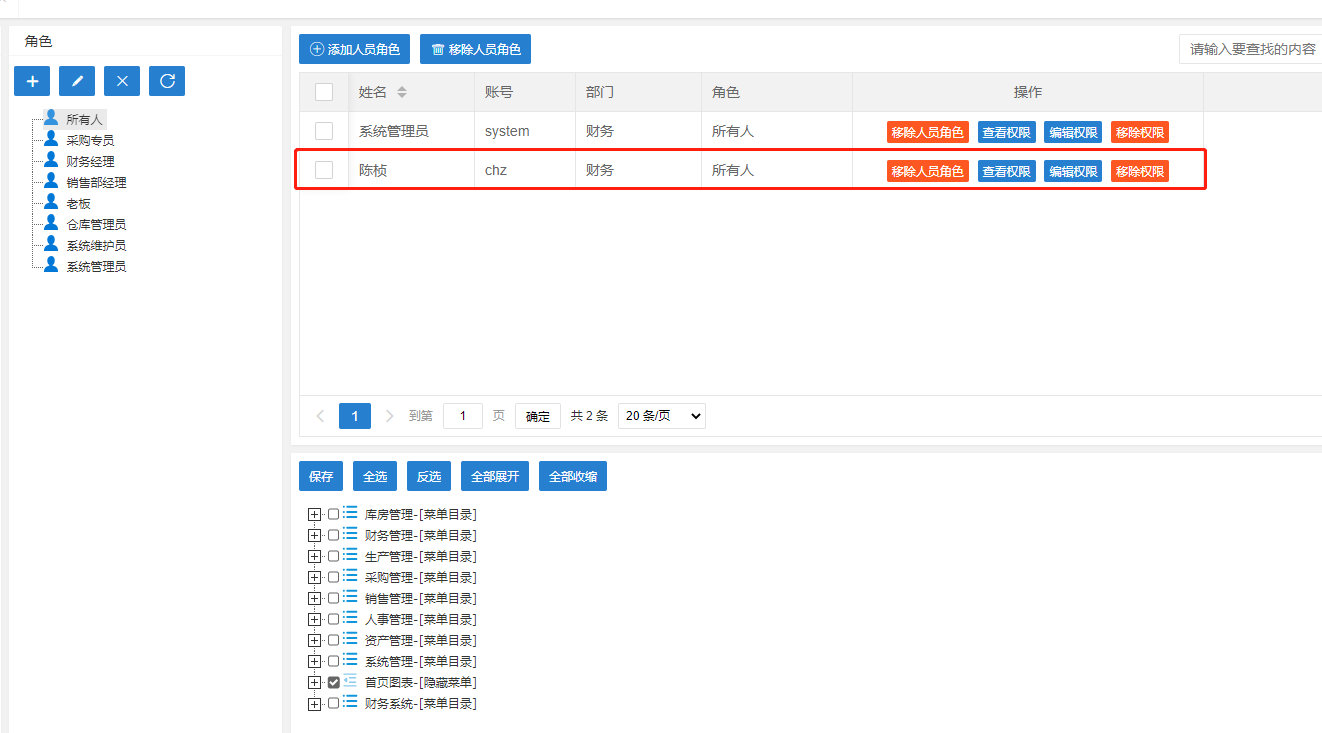Click the X delete role icon

pos(122,81)
